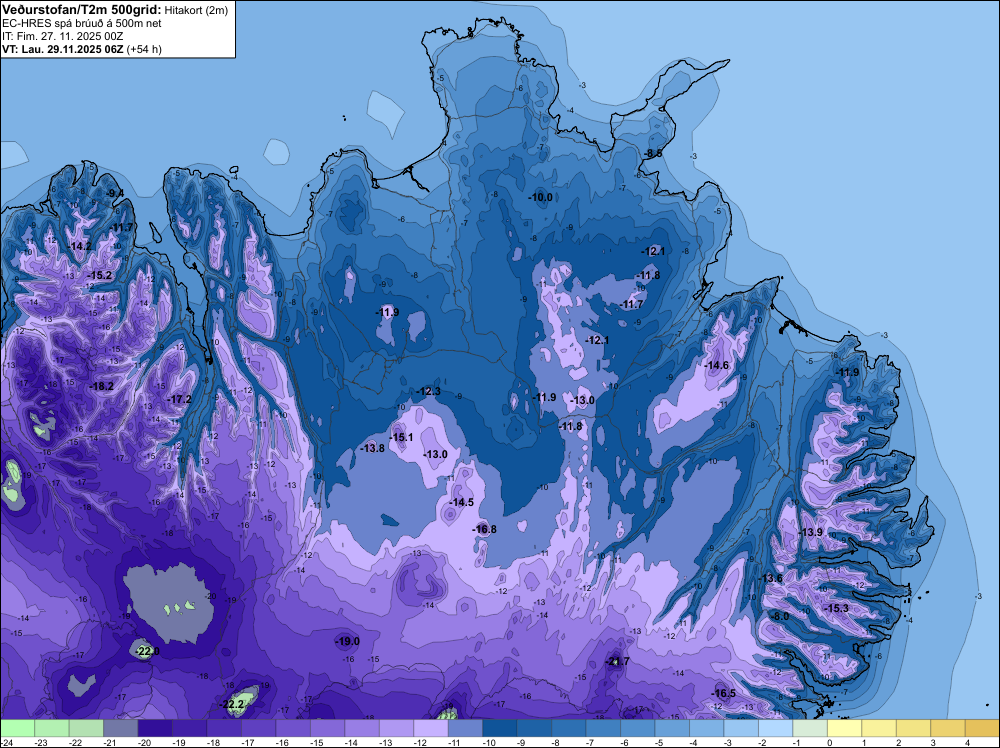The image size is (1000, 748).
Task: Click the -10.0 temperature label
Action: point(540,198)
